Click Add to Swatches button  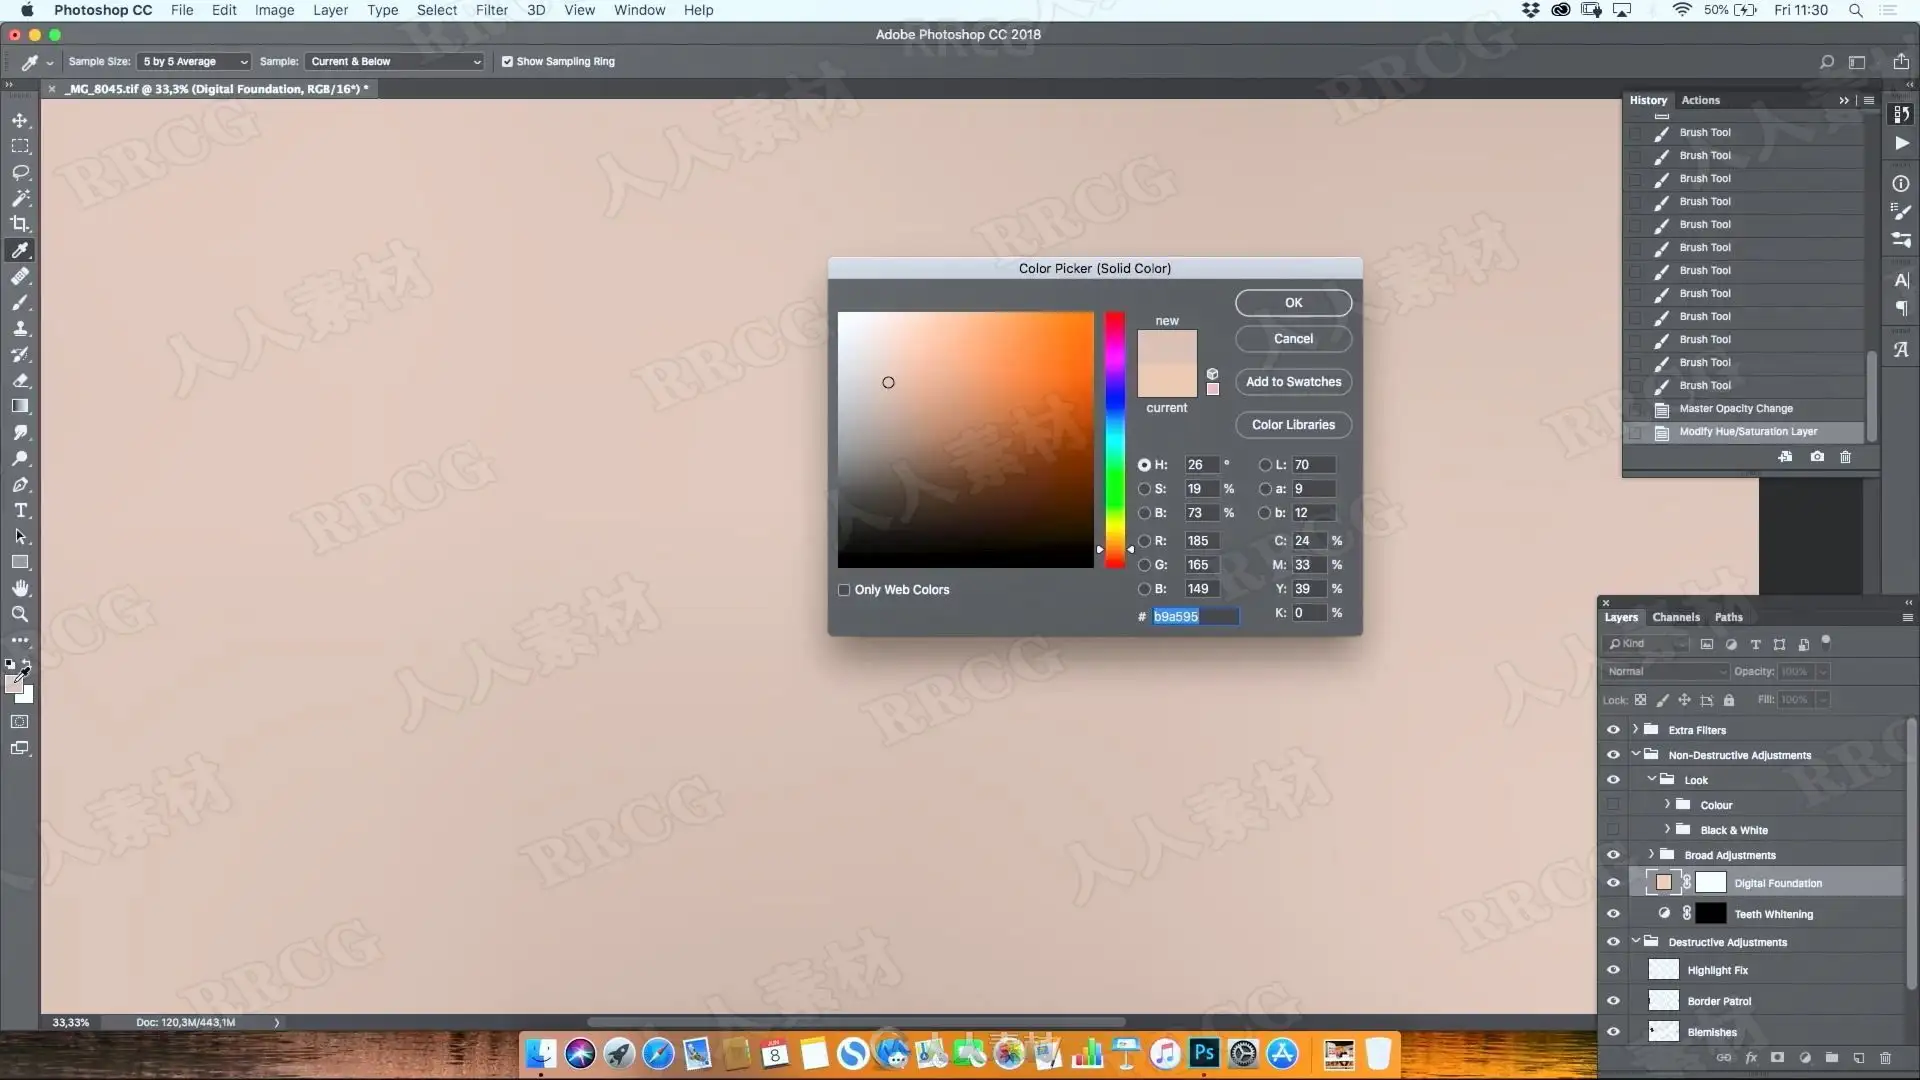[1293, 382]
